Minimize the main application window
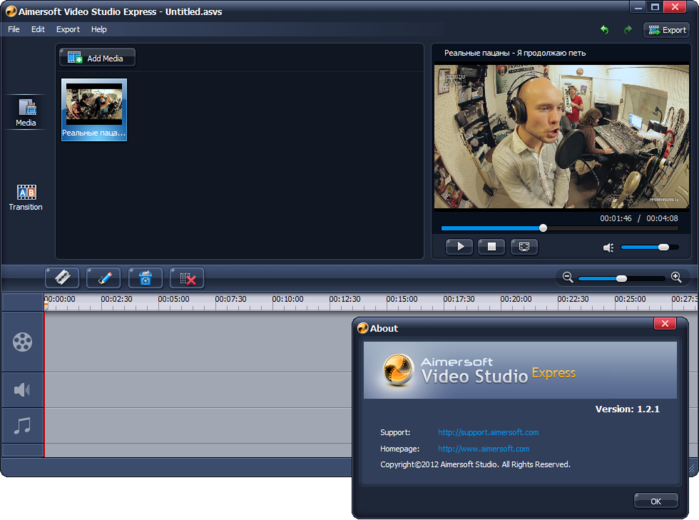Screen dimensions: 699x520 point(638,7)
